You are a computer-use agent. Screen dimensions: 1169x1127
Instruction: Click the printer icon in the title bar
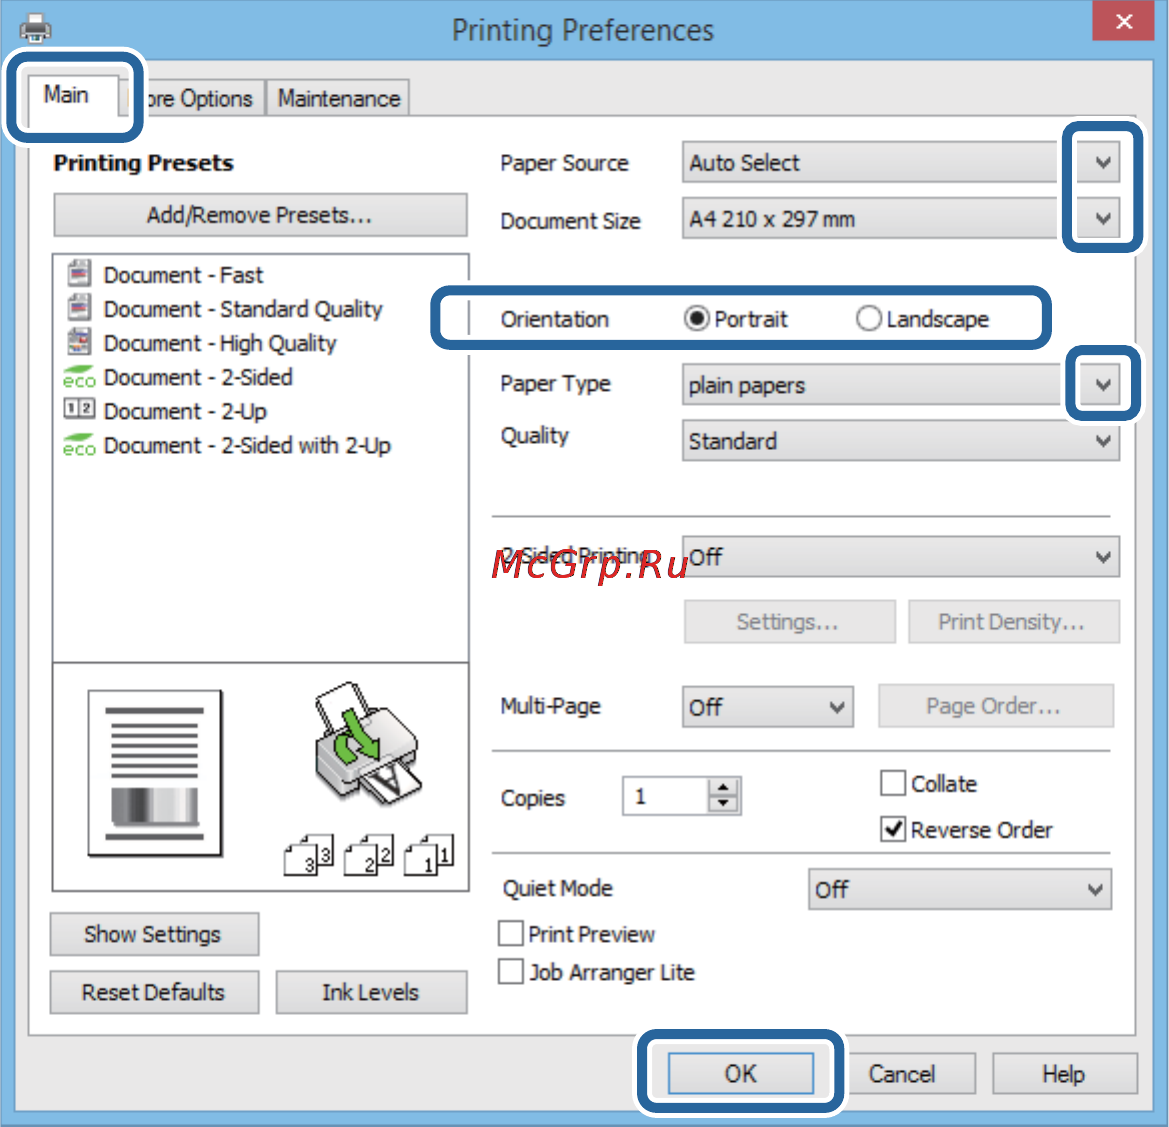[35, 29]
